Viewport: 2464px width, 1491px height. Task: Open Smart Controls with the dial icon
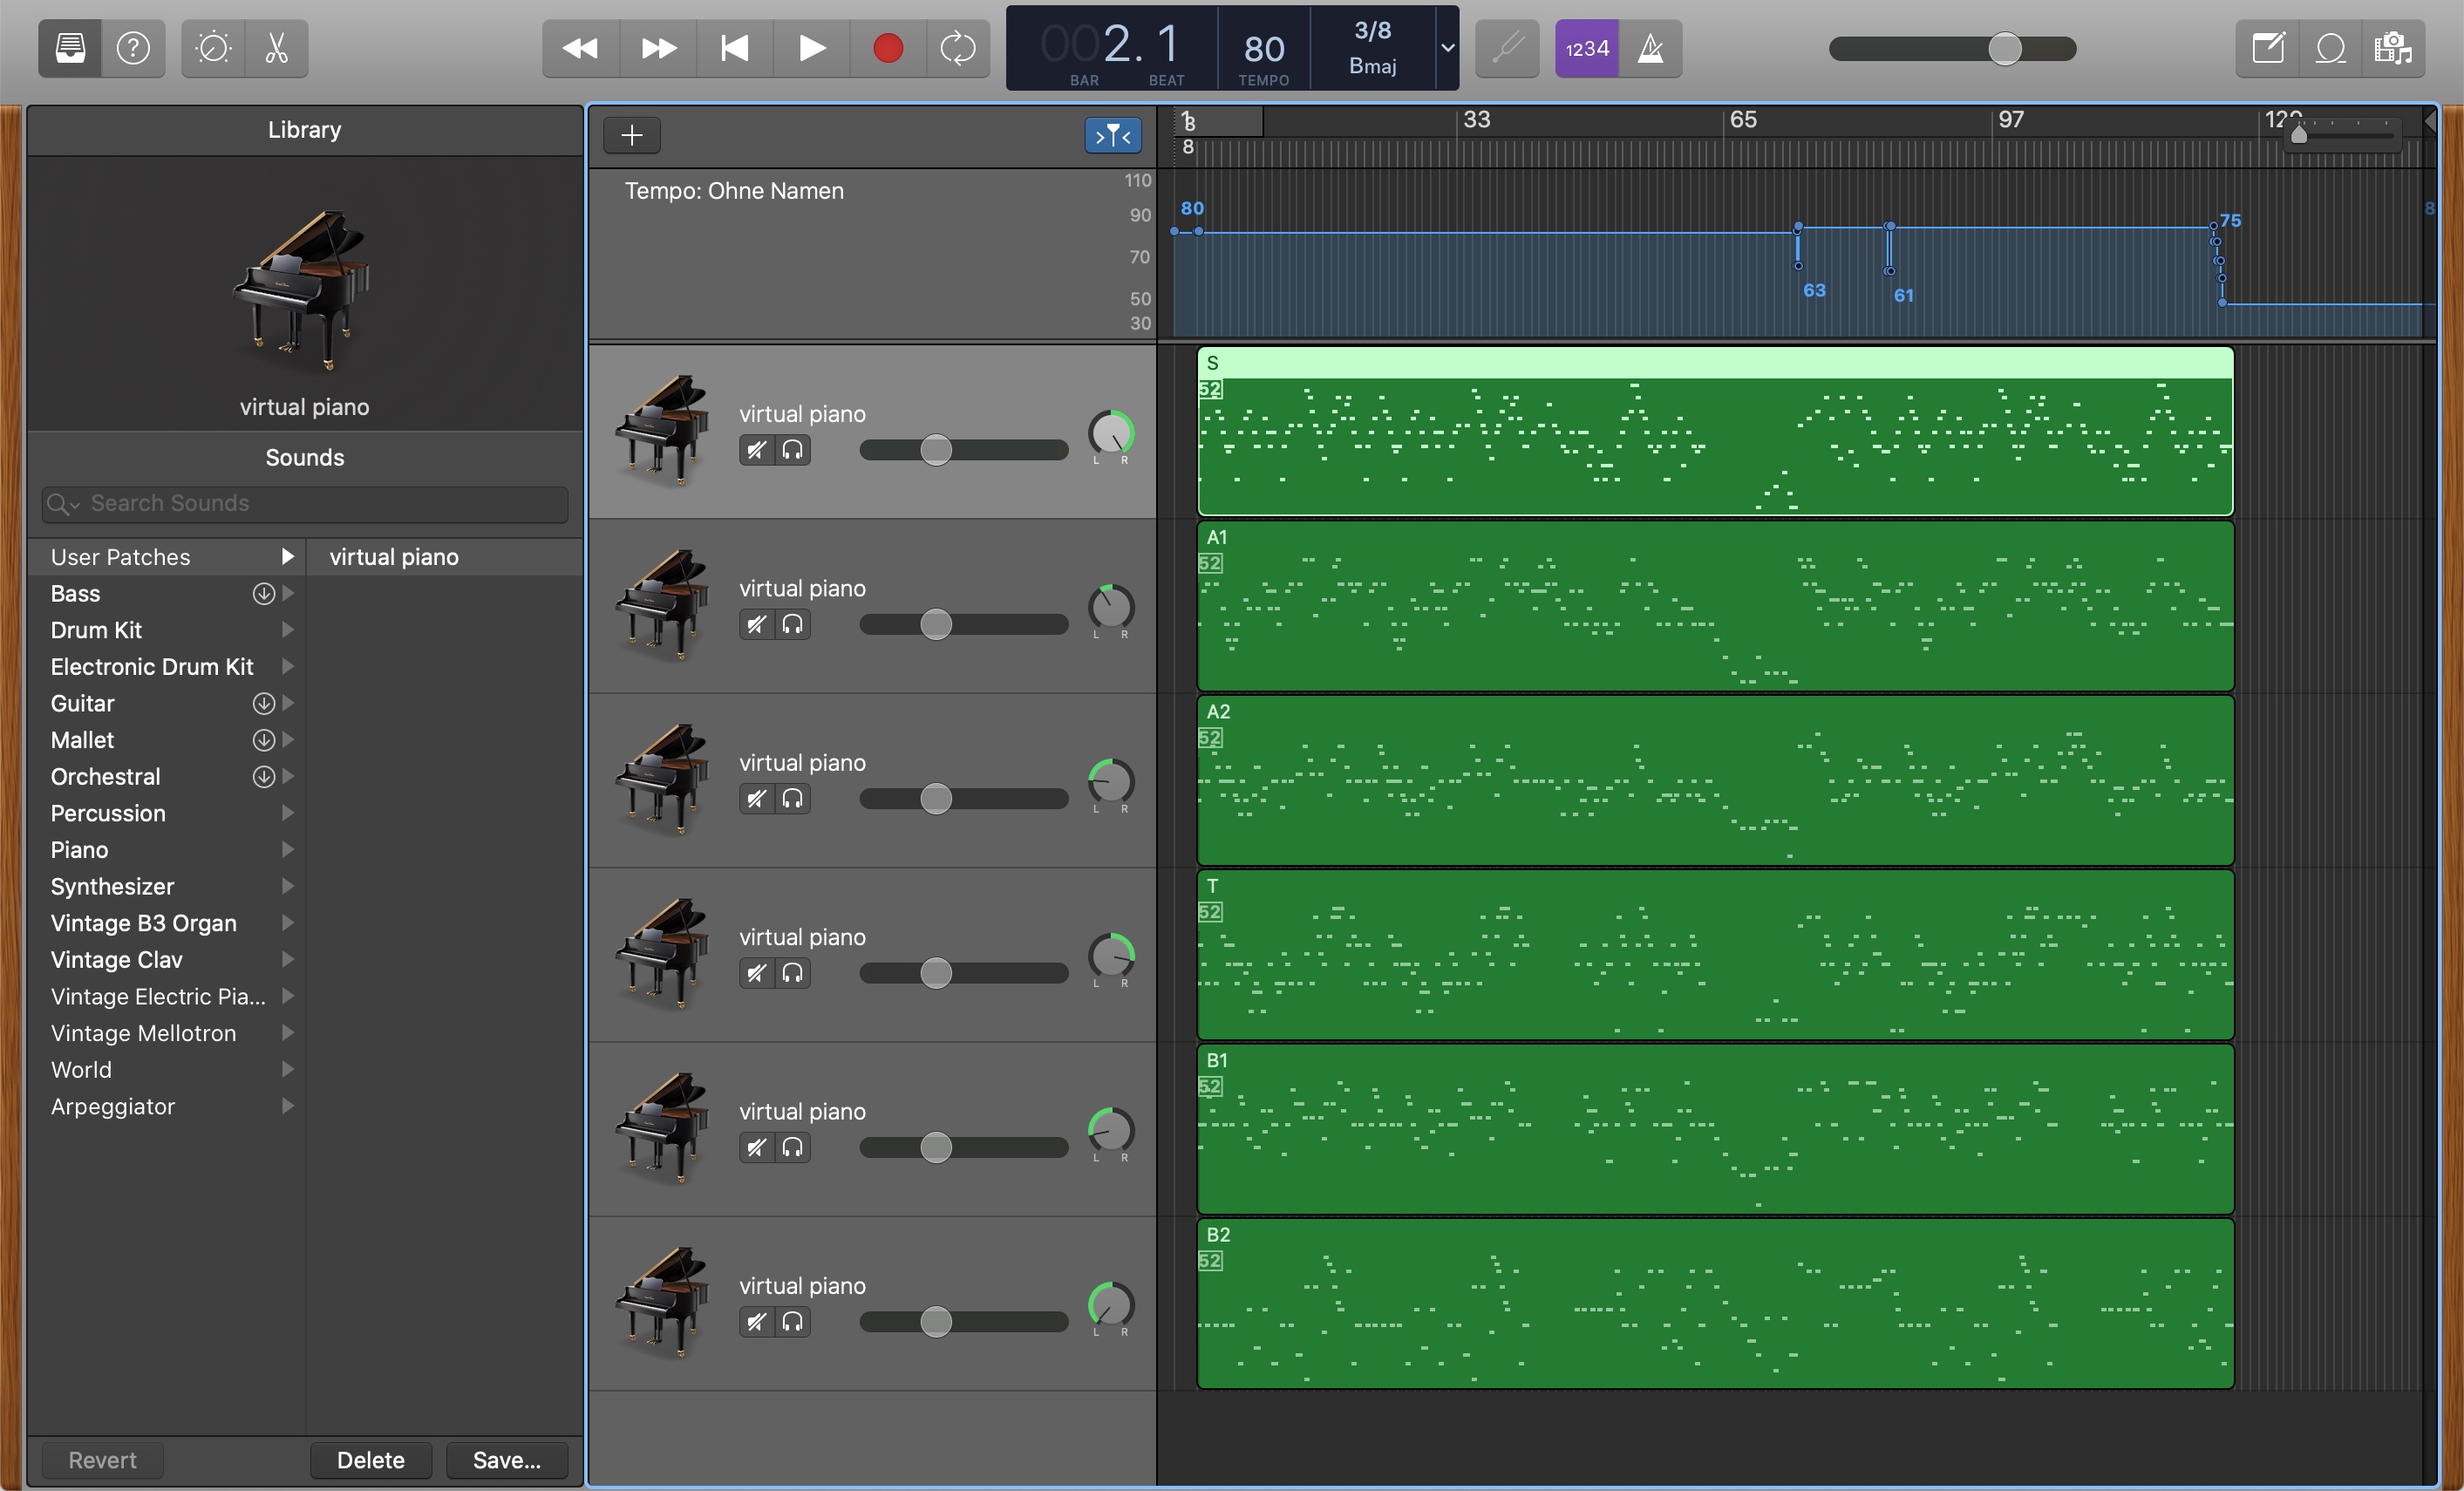click(x=213, y=48)
